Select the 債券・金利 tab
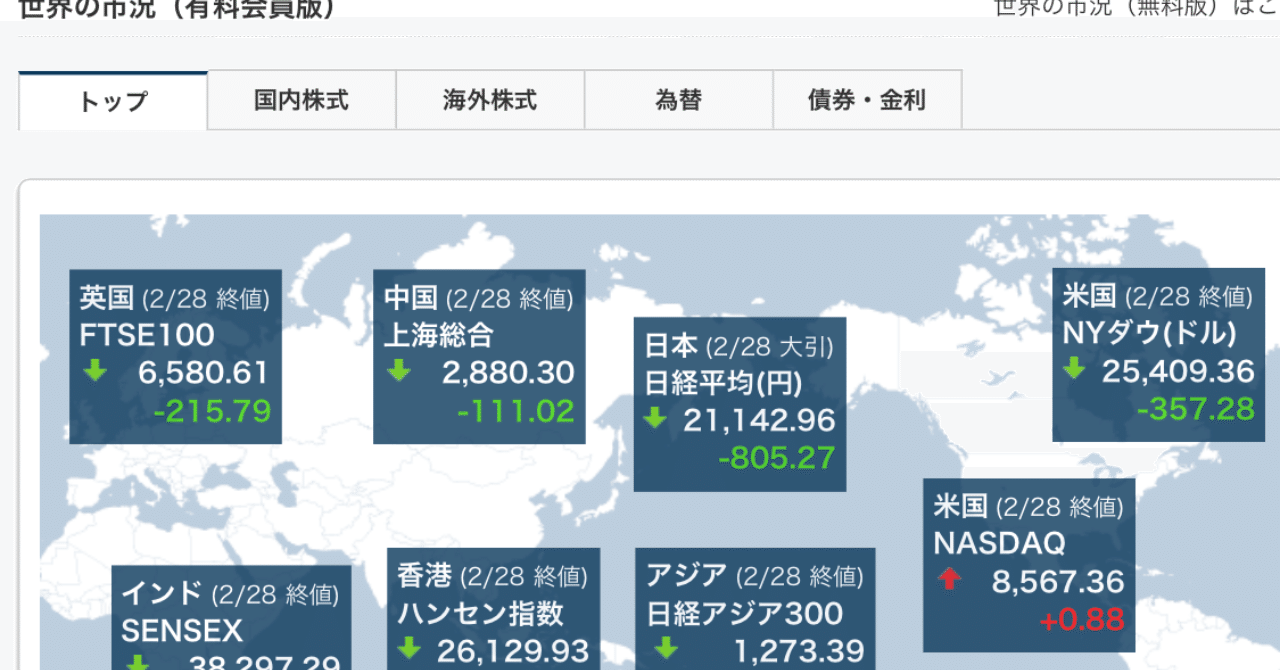The height and width of the screenshot is (670, 1280). (x=867, y=100)
